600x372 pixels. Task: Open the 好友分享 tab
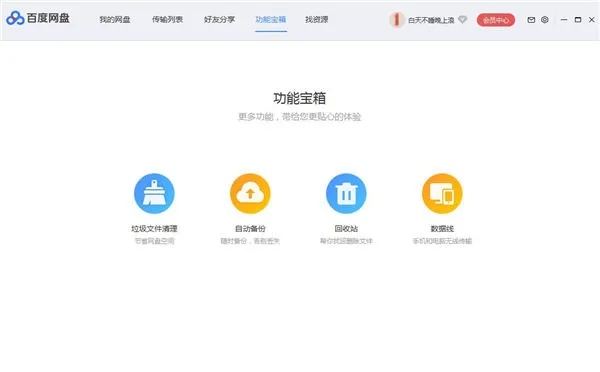point(219,20)
